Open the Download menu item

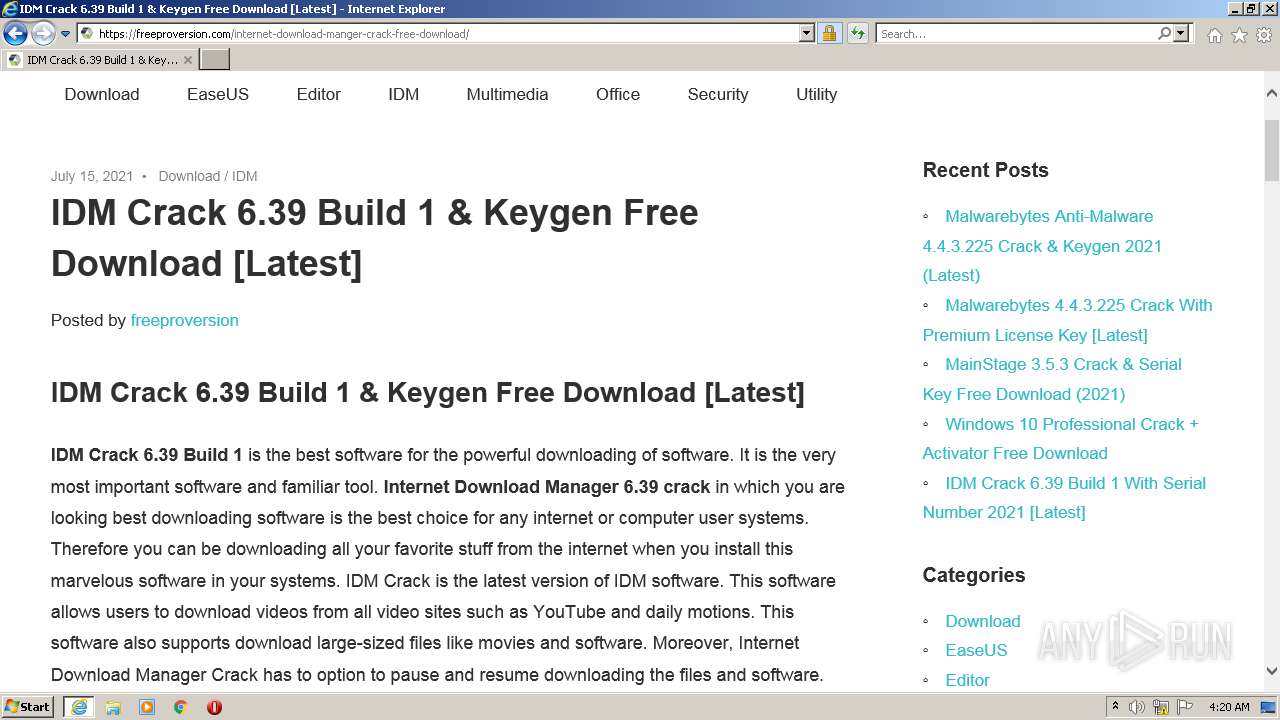tap(102, 94)
